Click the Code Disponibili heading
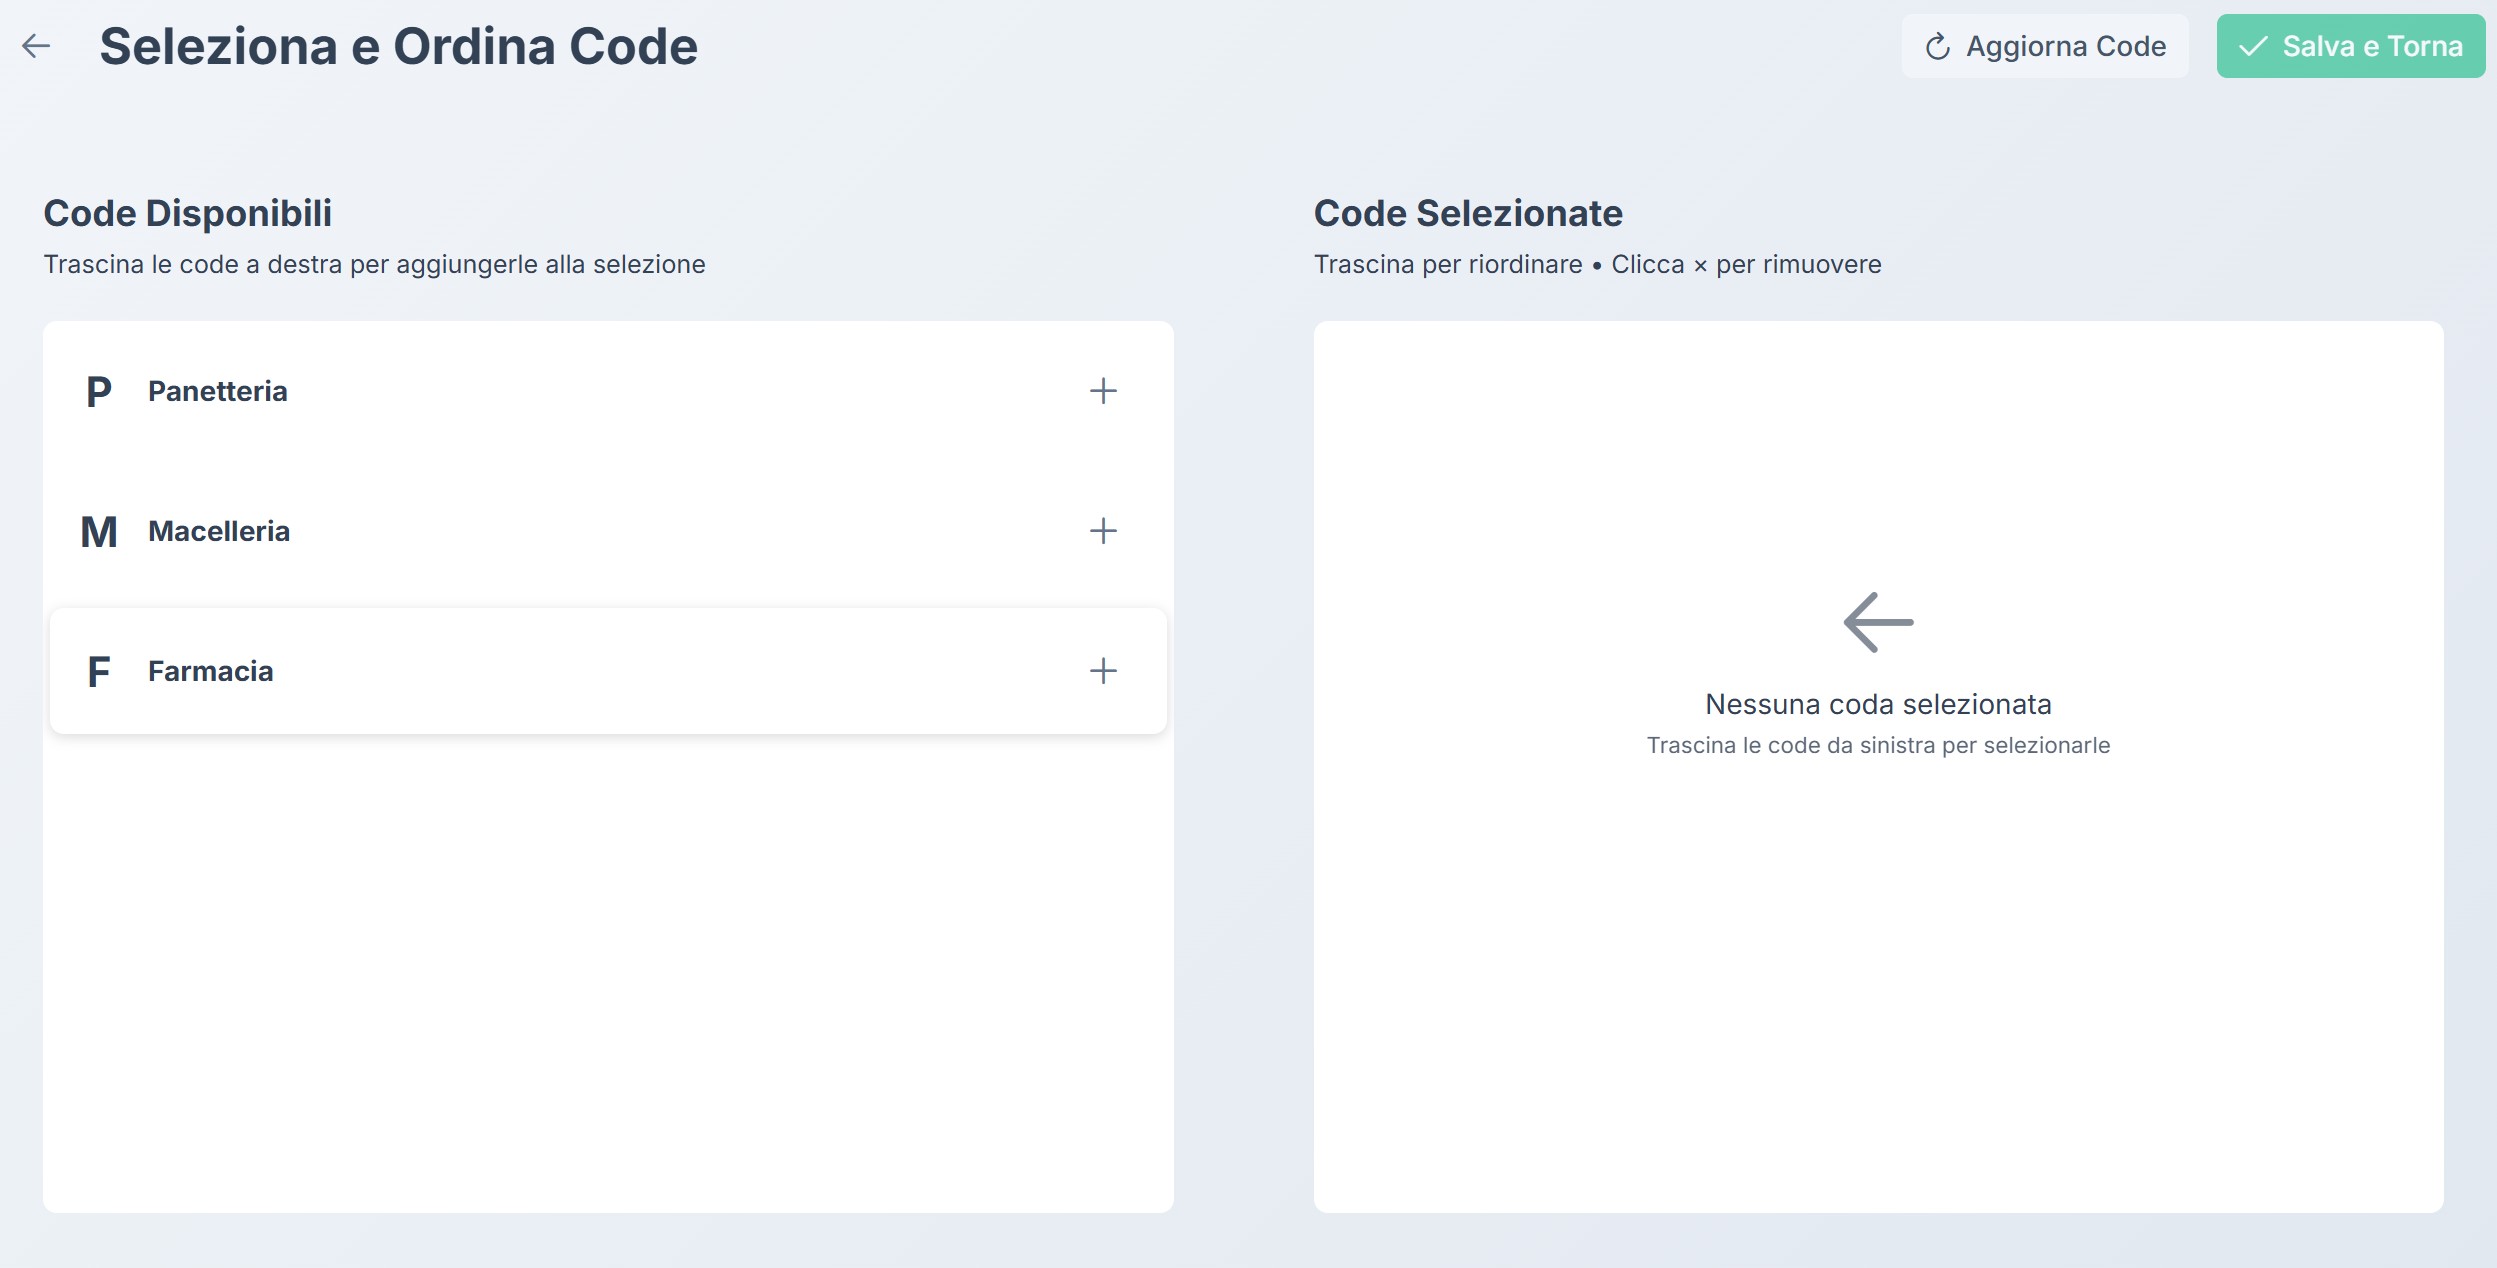Screen dimensions: 2497x1268 (x=189, y=212)
